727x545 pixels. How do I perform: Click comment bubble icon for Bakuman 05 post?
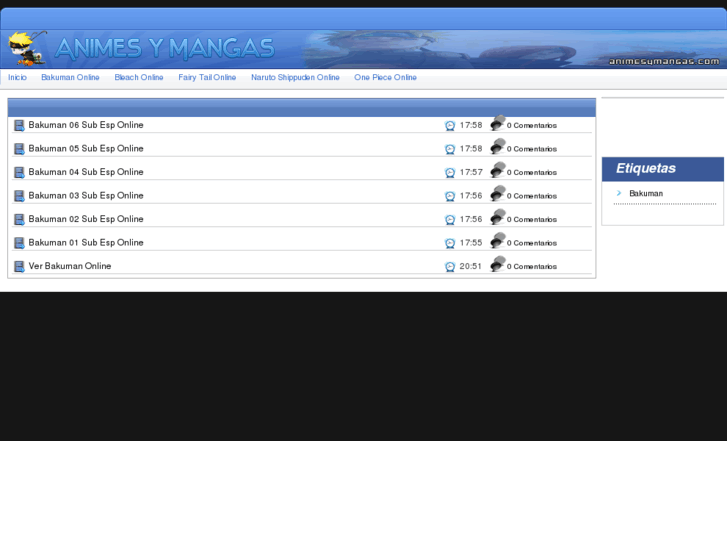(x=497, y=147)
